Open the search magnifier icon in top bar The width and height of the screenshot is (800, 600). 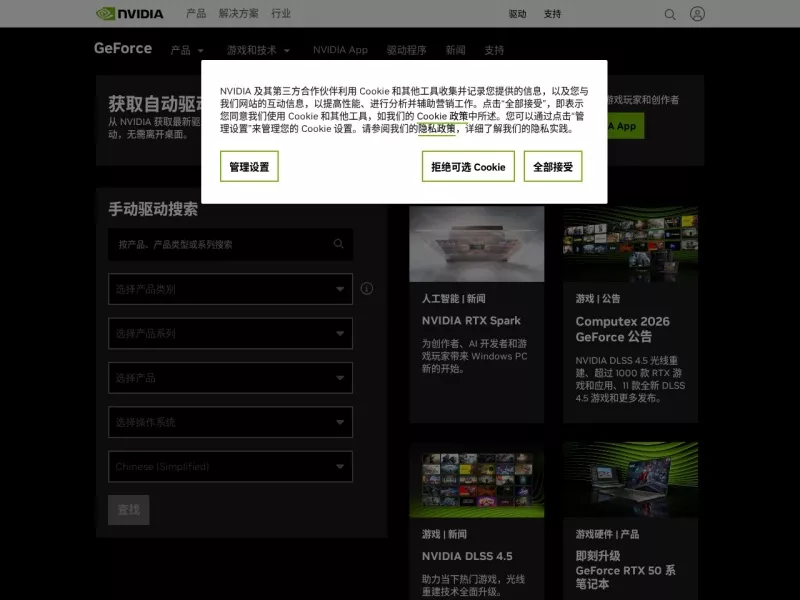670,14
